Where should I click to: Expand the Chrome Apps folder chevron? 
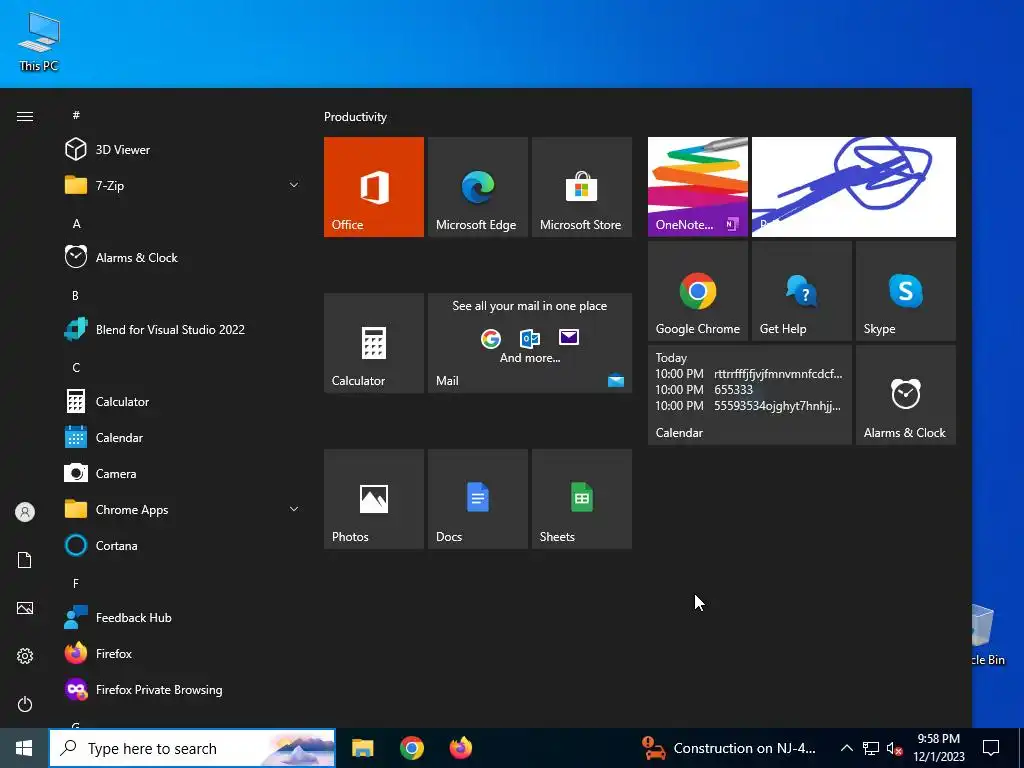point(294,509)
